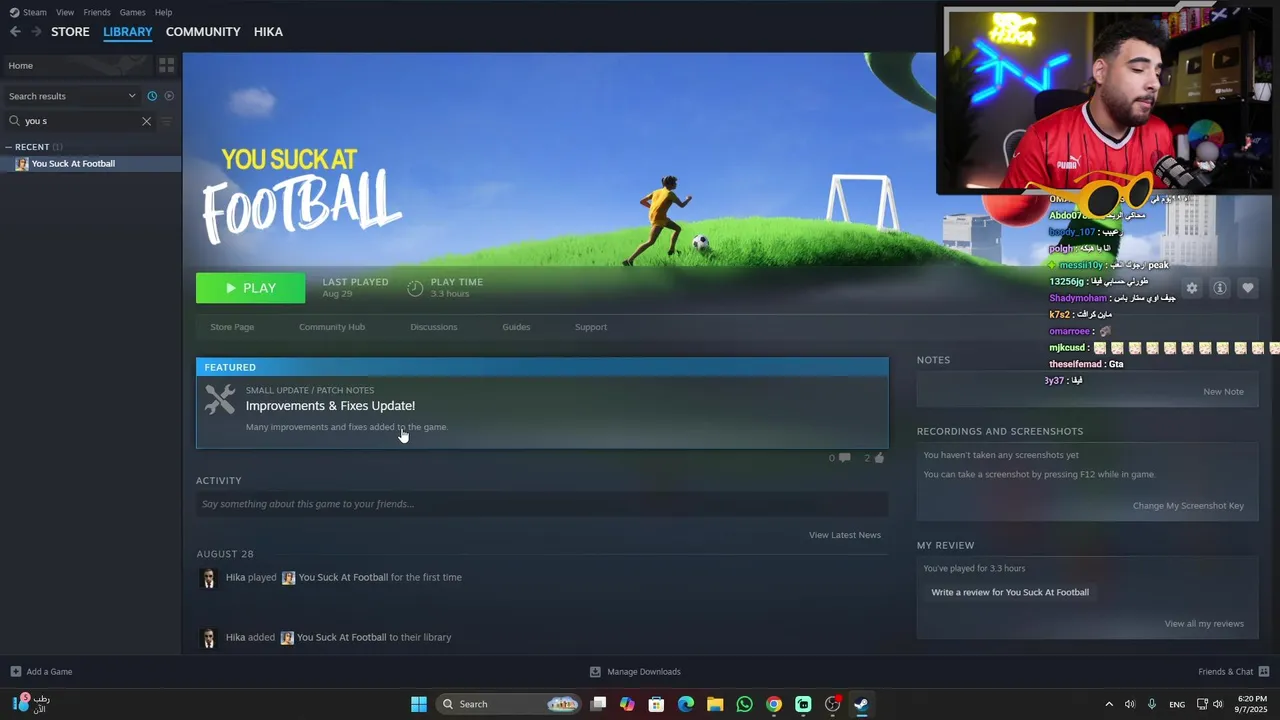Click the favorite heart icon
Viewport: 1280px width, 720px height.
(x=1248, y=288)
